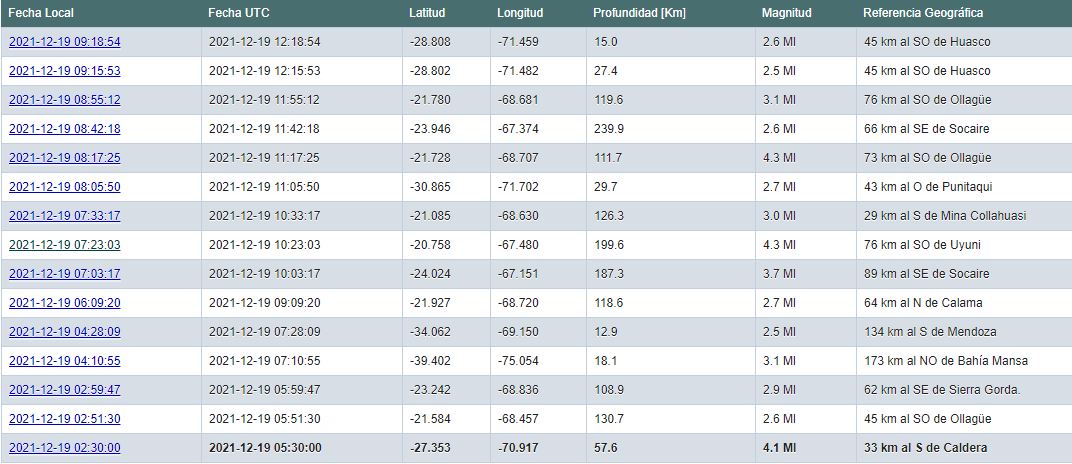Click the Magnitud column header
Image resolution: width=1072 pixels, height=464 pixels.
[x=786, y=13]
